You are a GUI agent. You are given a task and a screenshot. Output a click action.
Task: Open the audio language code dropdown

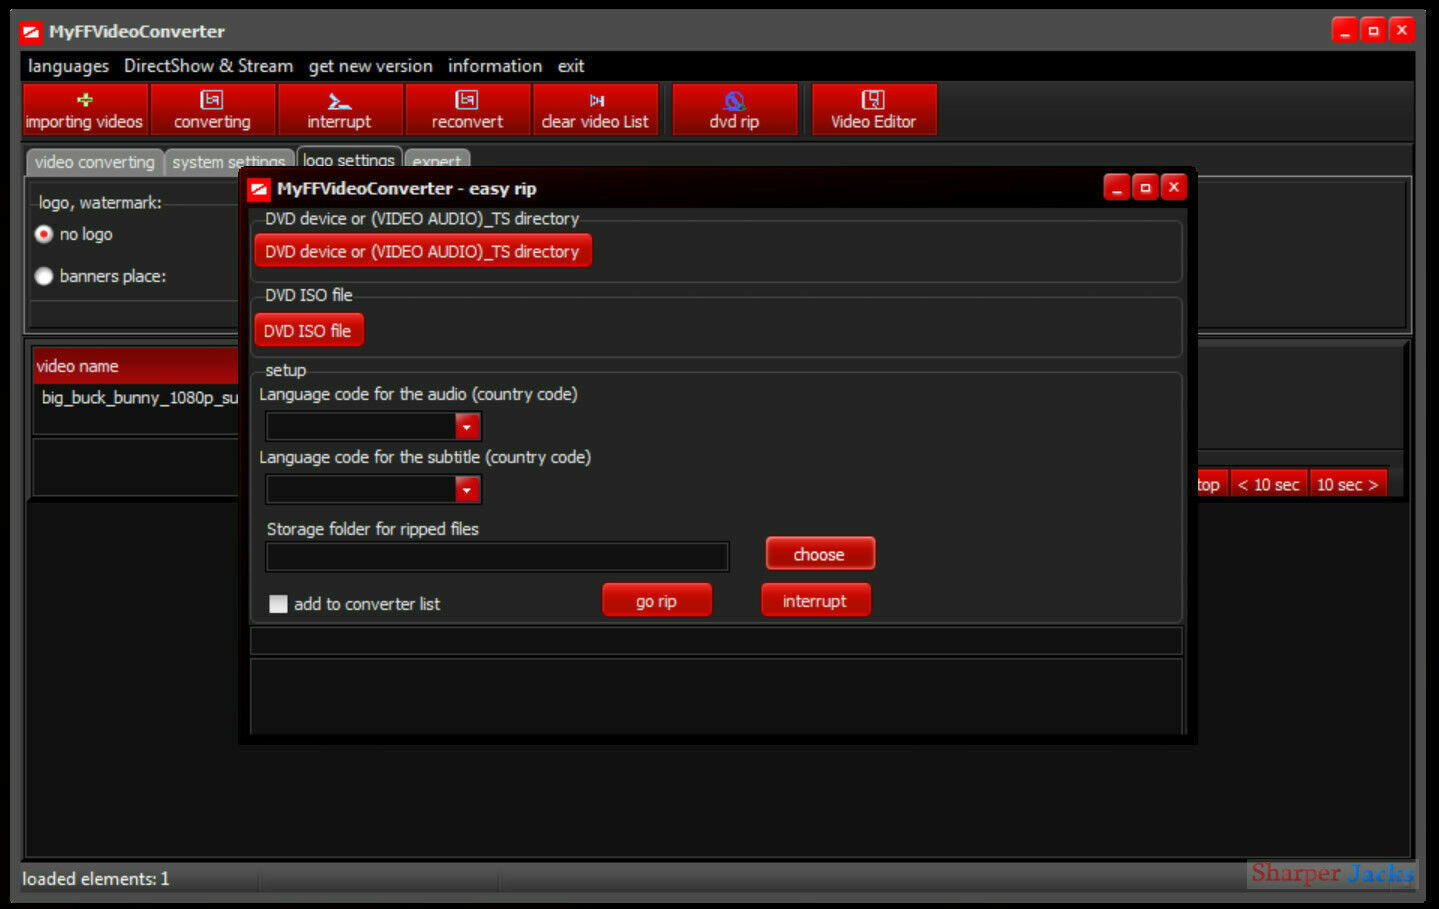[x=467, y=427]
